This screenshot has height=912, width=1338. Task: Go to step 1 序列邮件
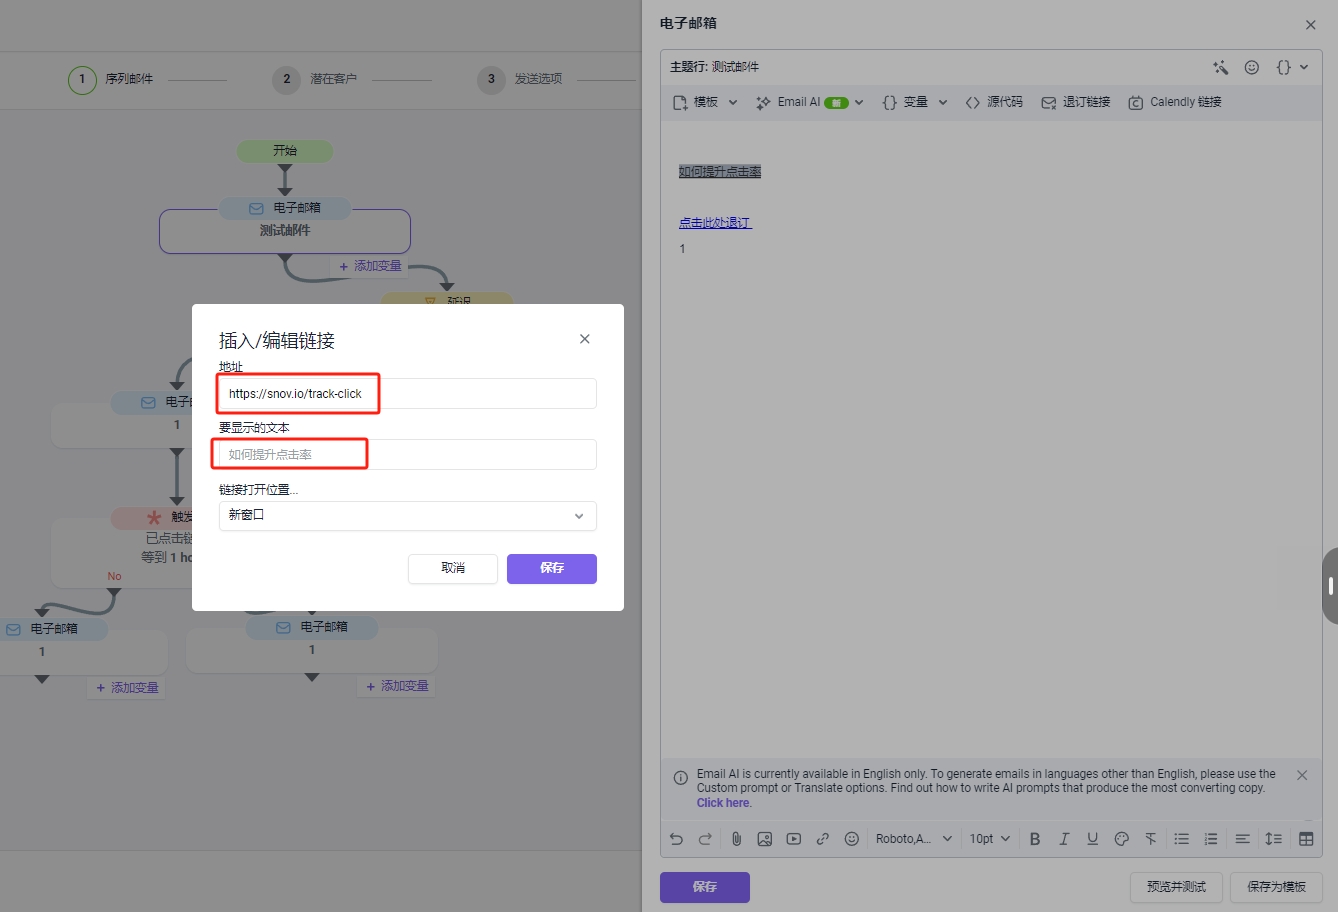tap(111, 79)
